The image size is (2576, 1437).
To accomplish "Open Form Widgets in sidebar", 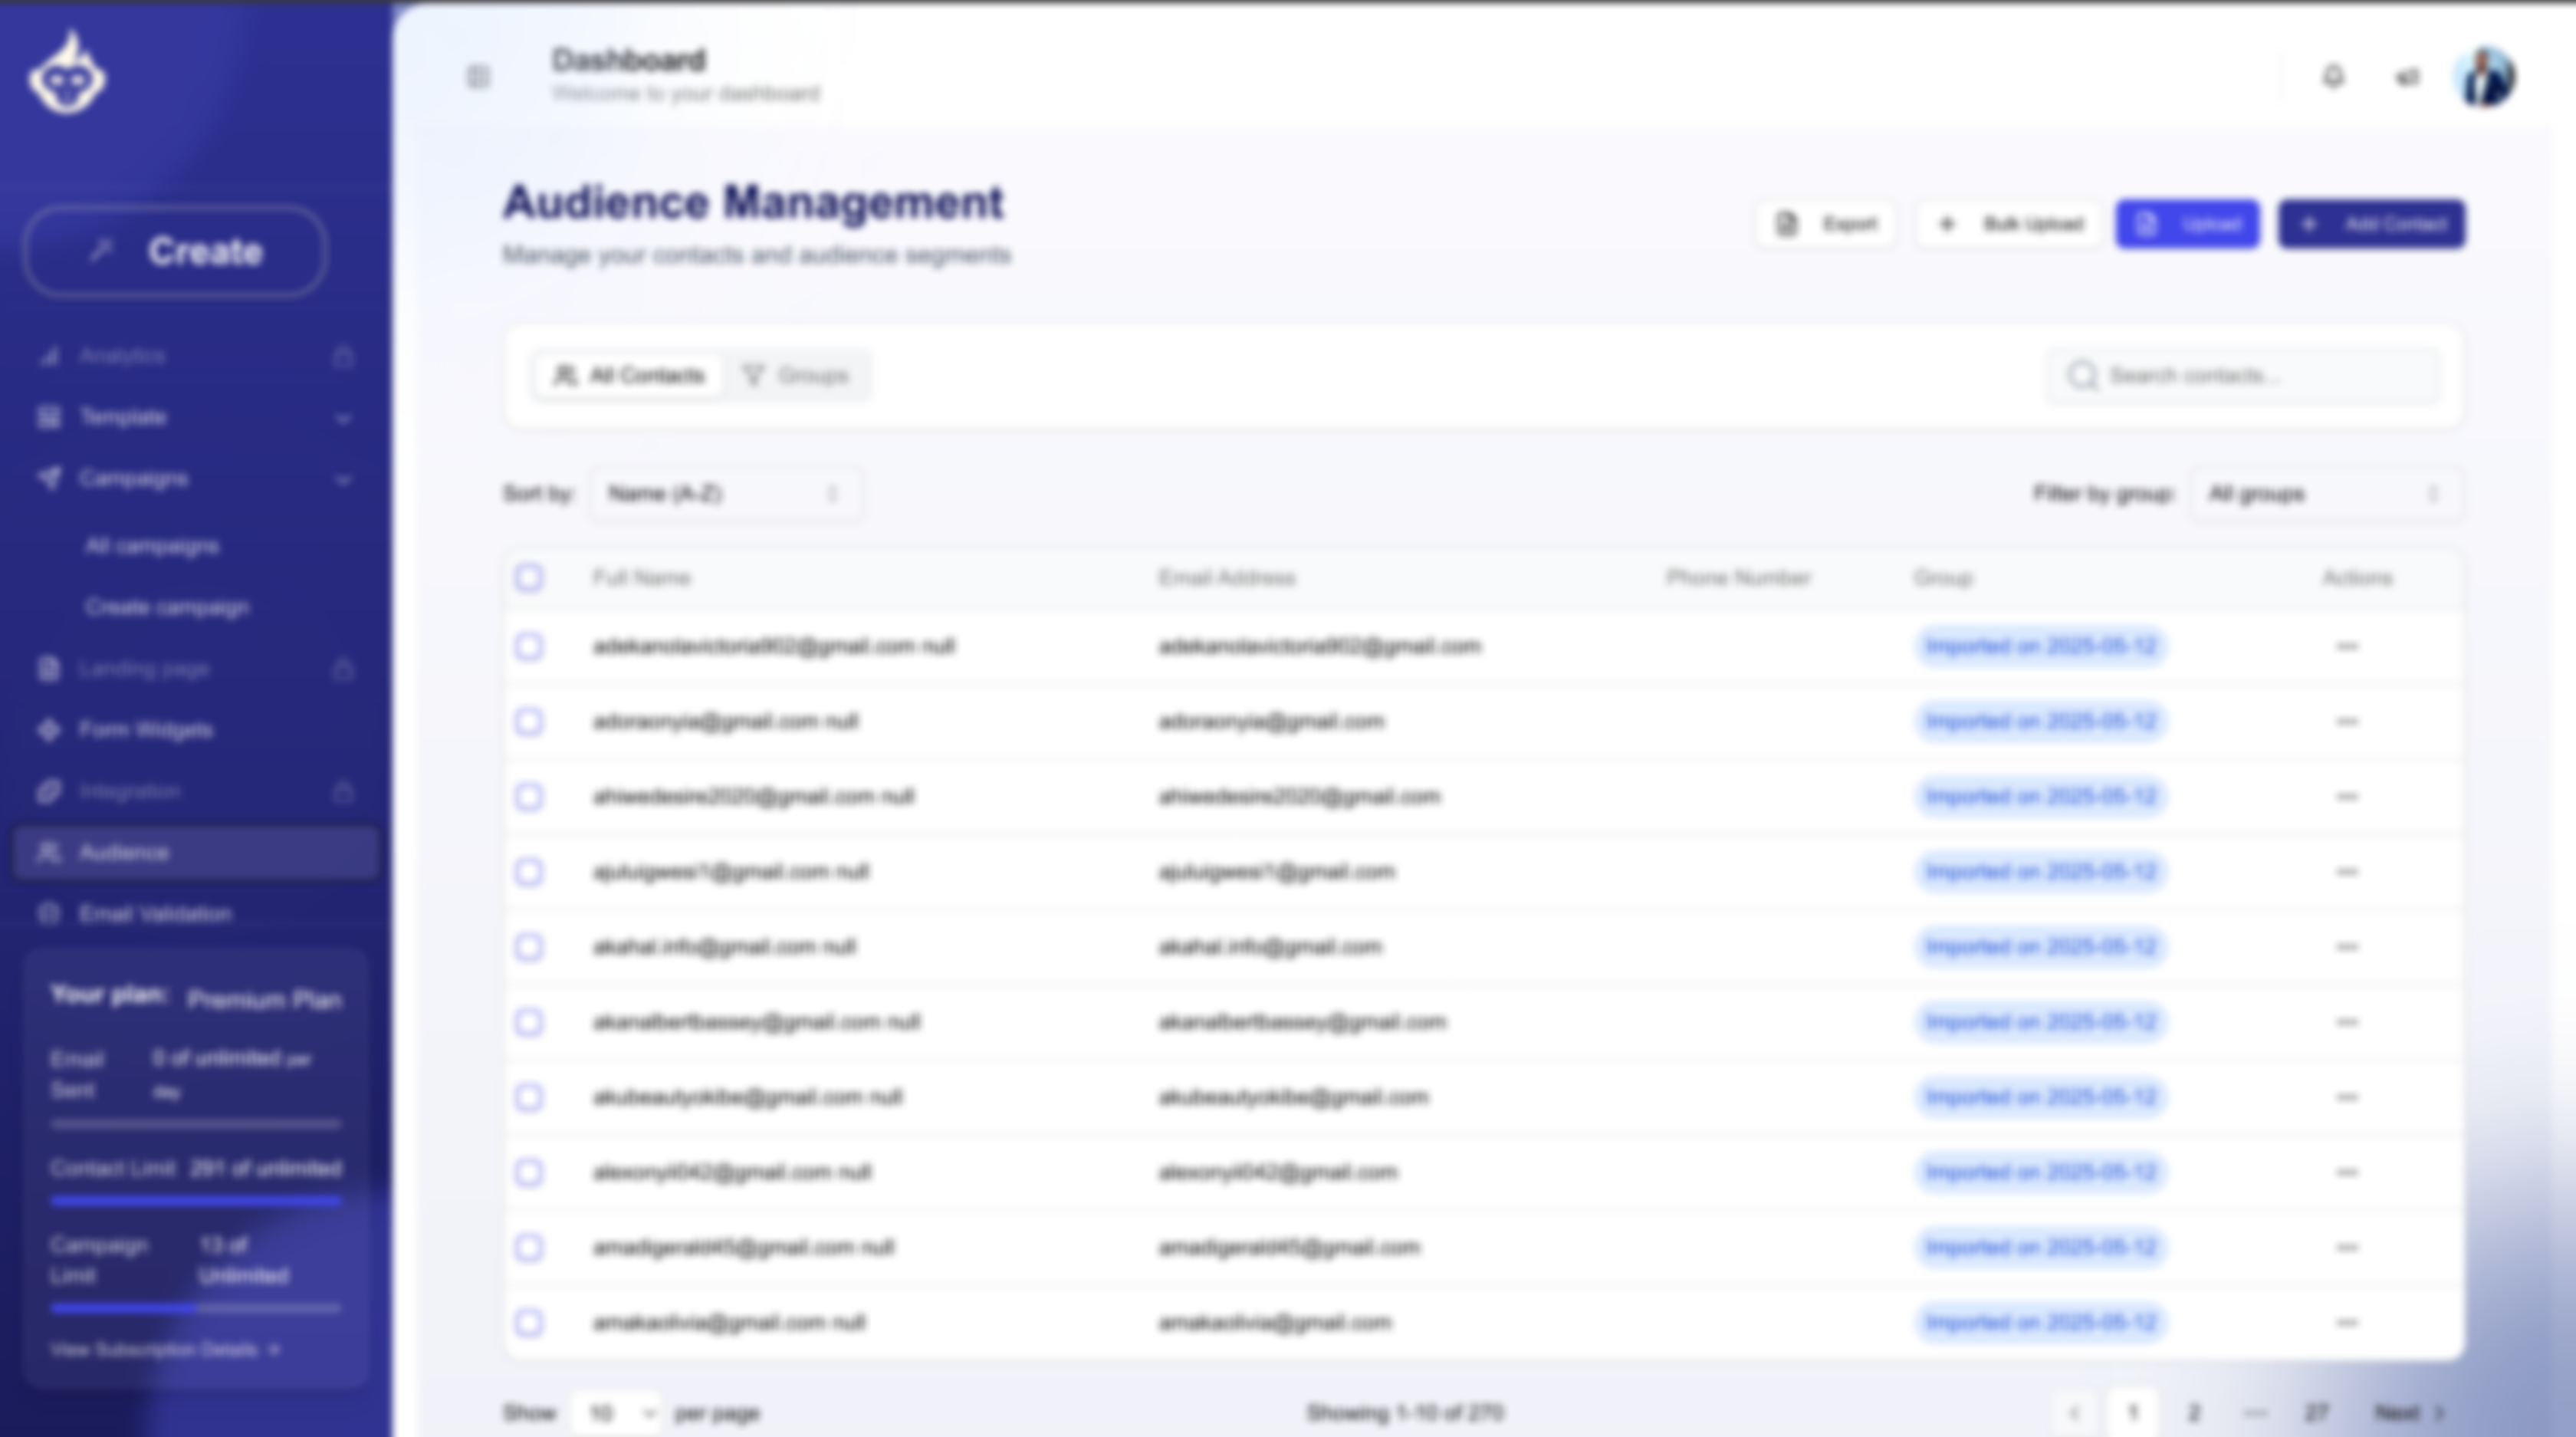I will [145, 730].
